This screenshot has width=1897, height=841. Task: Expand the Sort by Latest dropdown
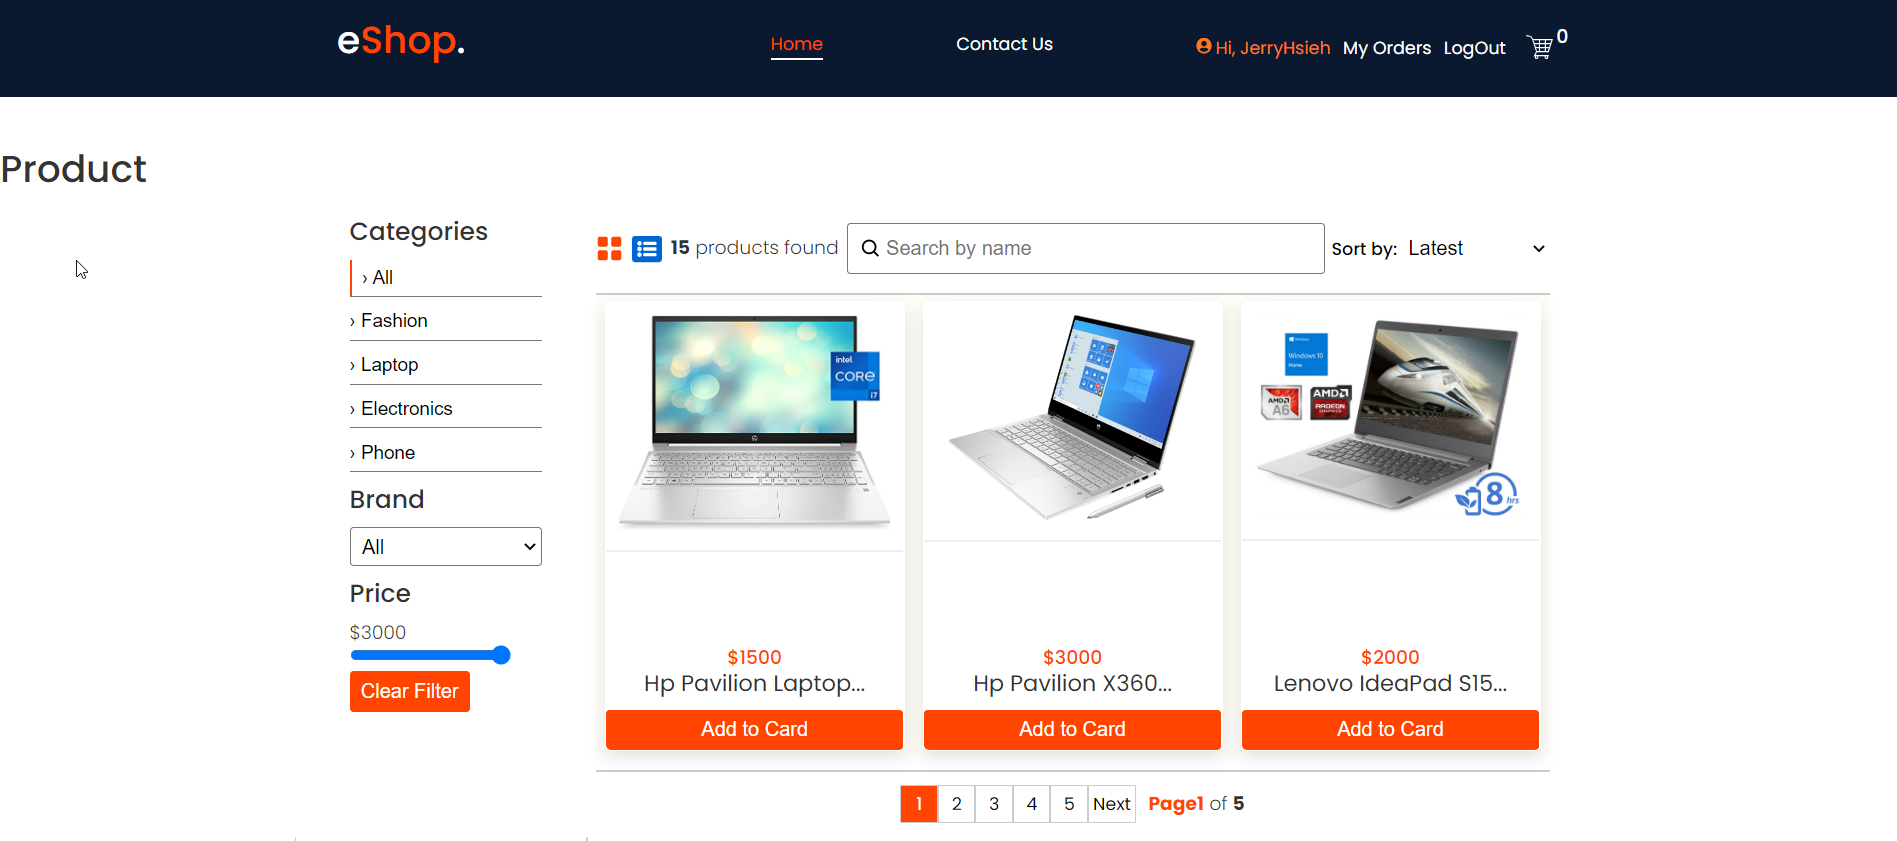click(1477, 248)
